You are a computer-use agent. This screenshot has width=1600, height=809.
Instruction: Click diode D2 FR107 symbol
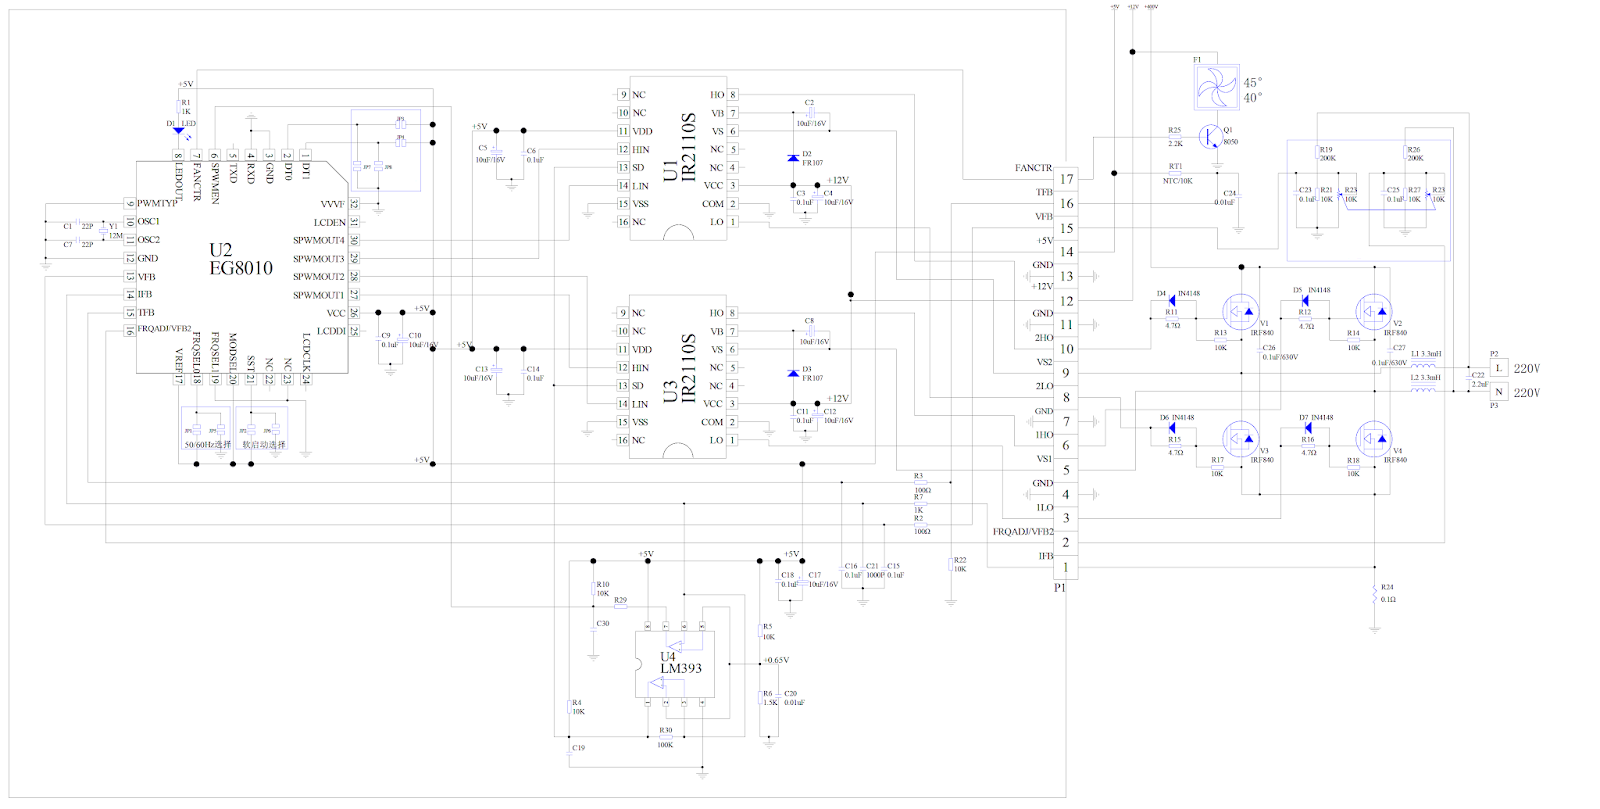coord(793,159)
